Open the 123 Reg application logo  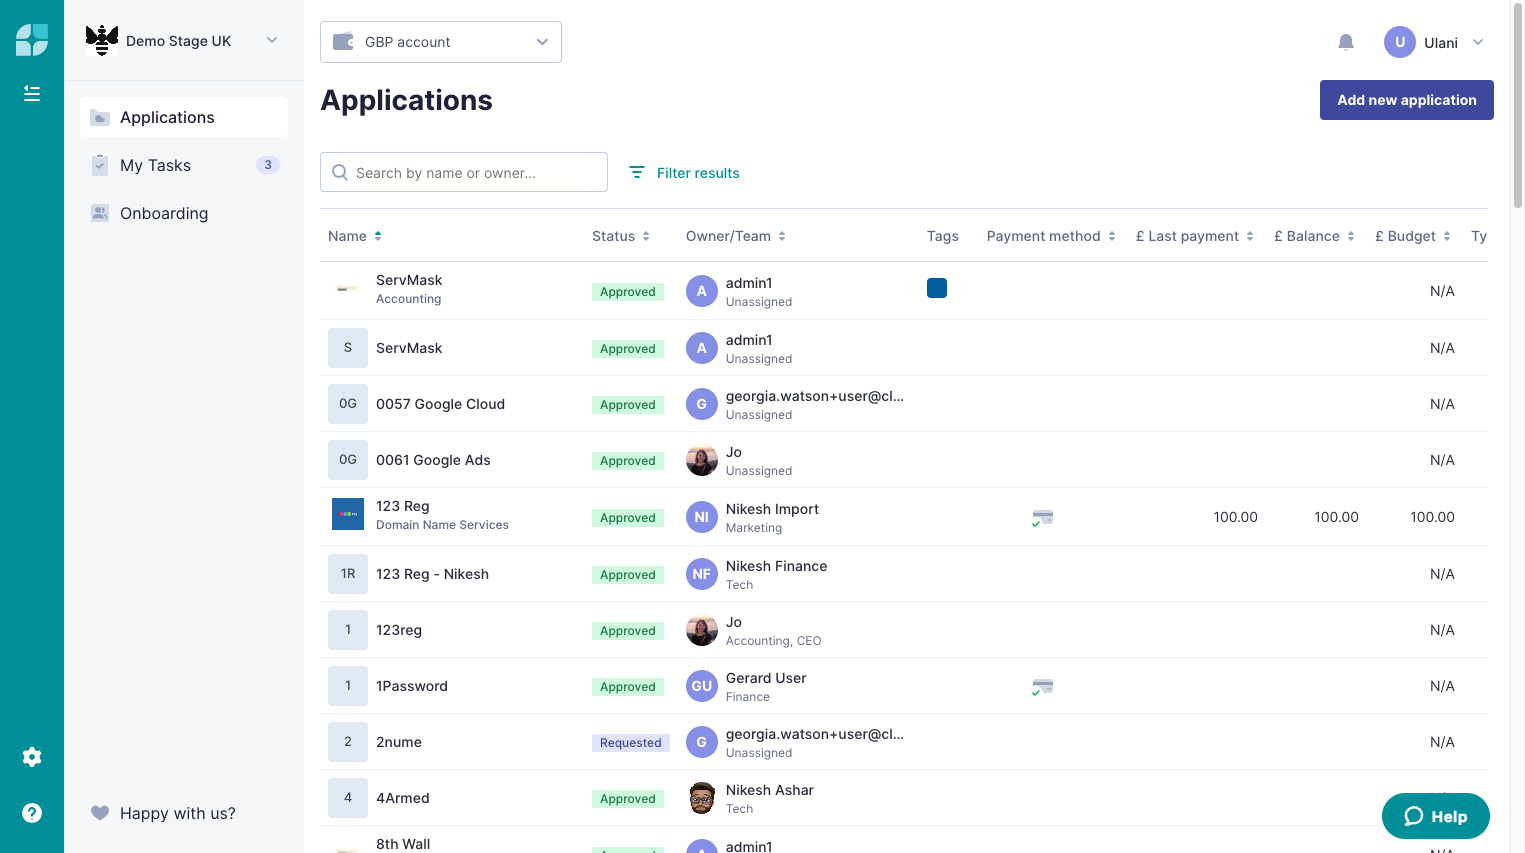348,514
